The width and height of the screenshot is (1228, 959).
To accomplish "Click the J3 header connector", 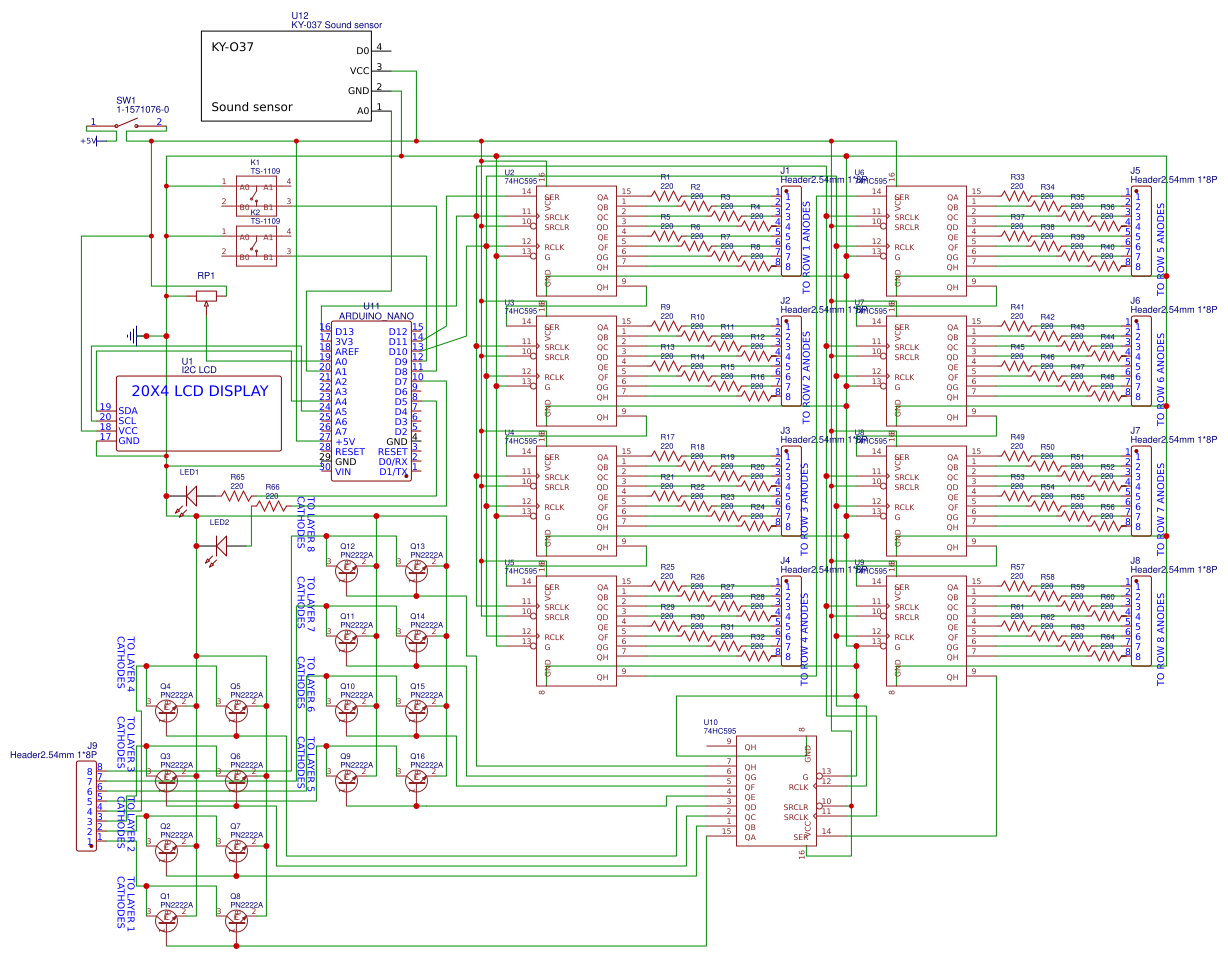I will tap(791, 491).
